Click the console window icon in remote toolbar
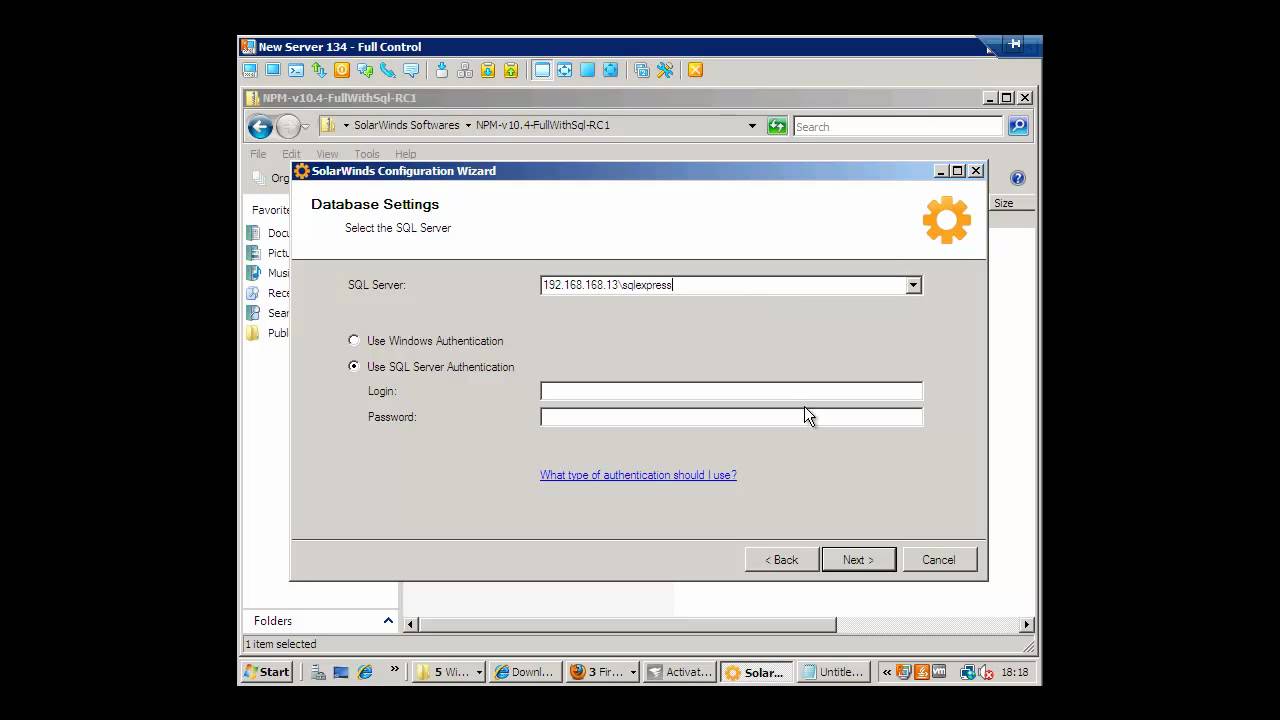Image resolution: width=1280 pixels, height=720 pixels. (296, 70)
